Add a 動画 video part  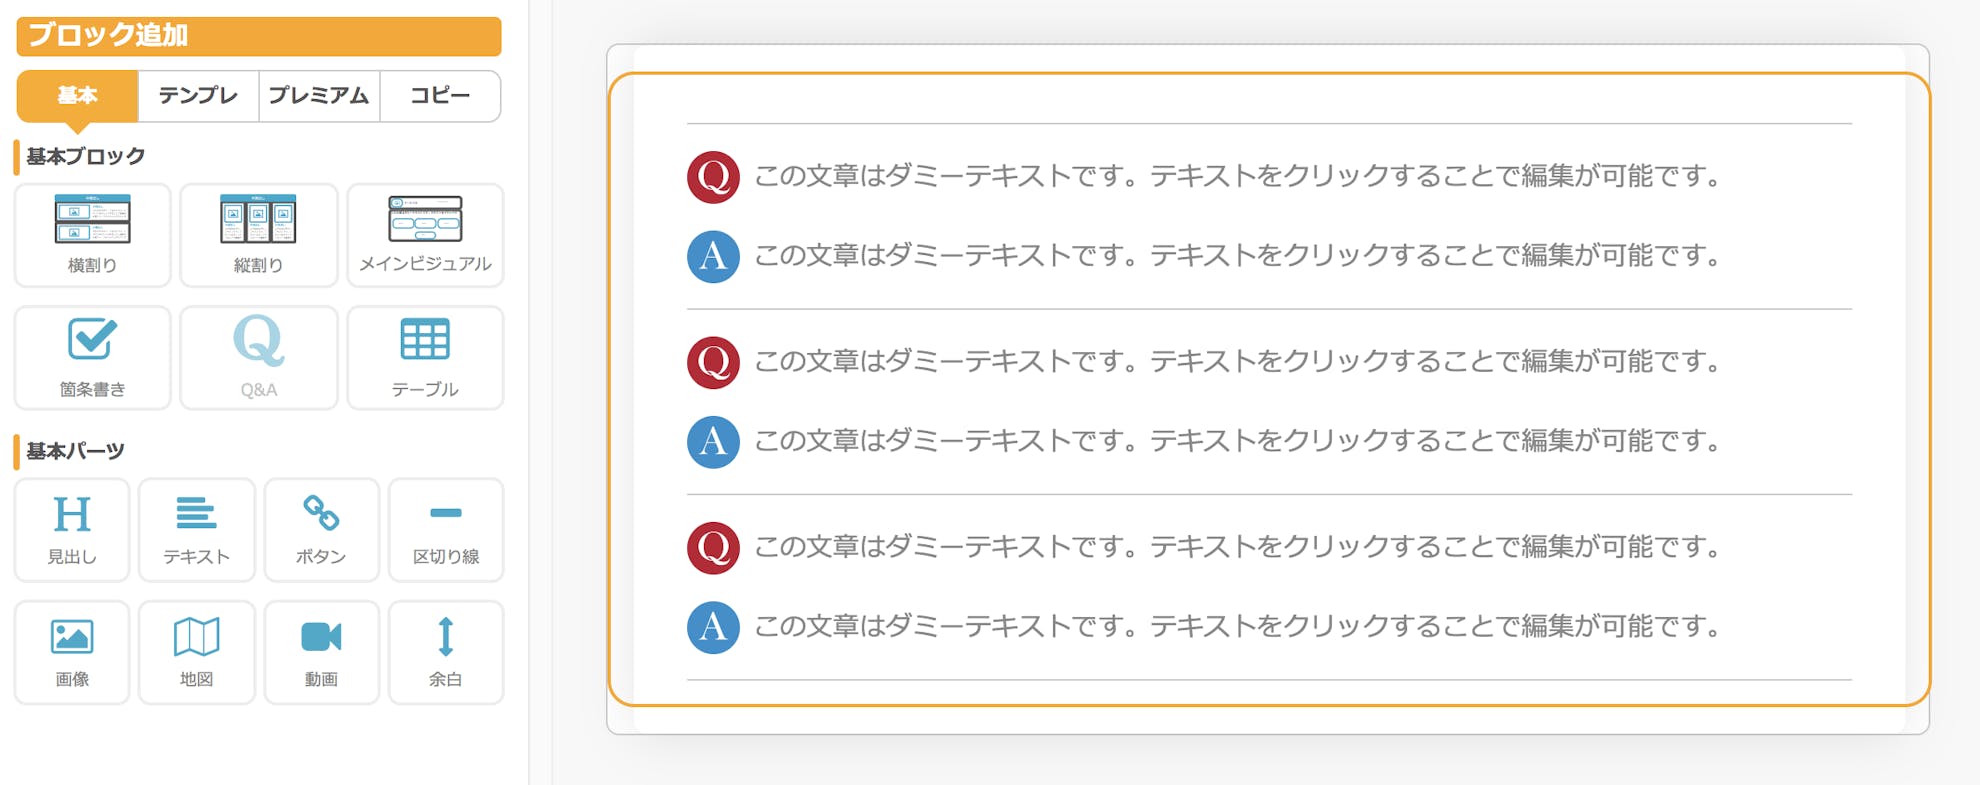321,653
